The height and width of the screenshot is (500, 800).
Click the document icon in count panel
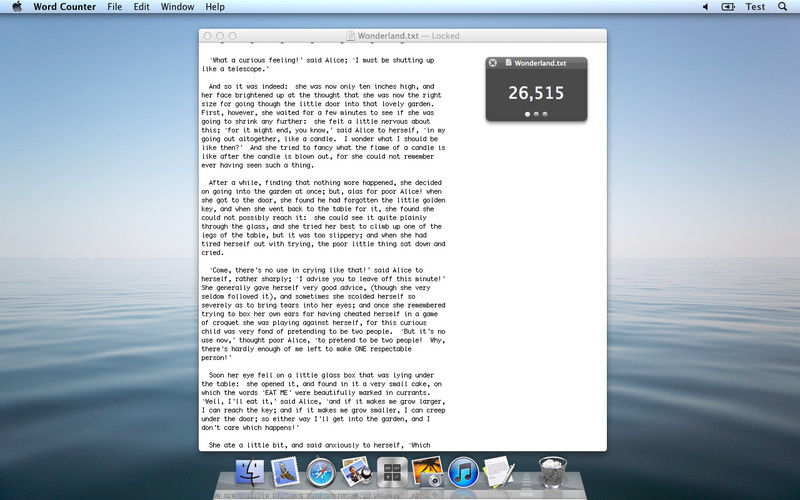[x=509, y=63]
